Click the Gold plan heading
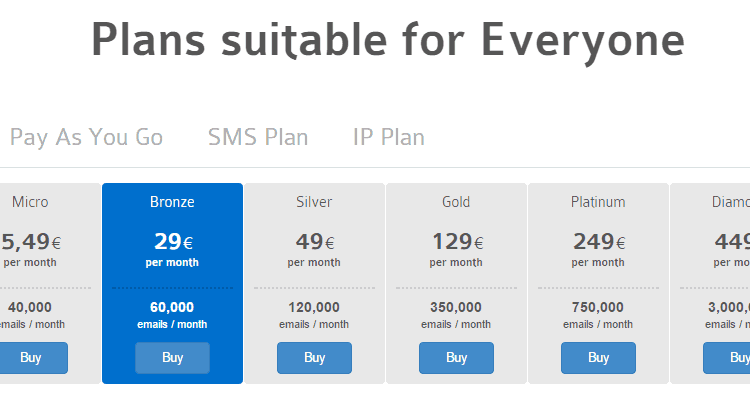 pos(456,202)
